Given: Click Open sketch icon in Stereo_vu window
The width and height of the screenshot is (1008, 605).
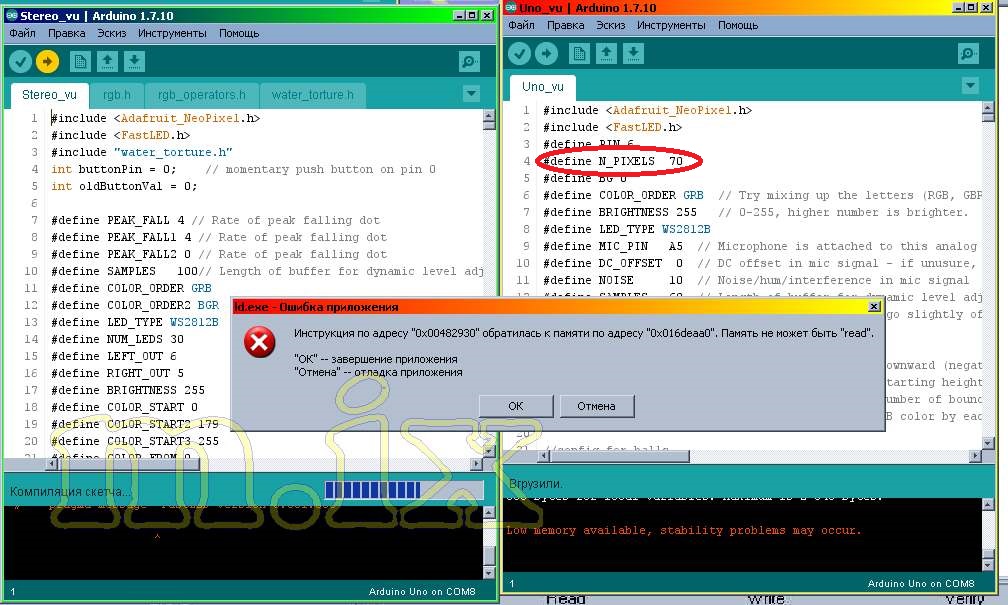Looking at the screenshot, I should (x=107, y=62).
